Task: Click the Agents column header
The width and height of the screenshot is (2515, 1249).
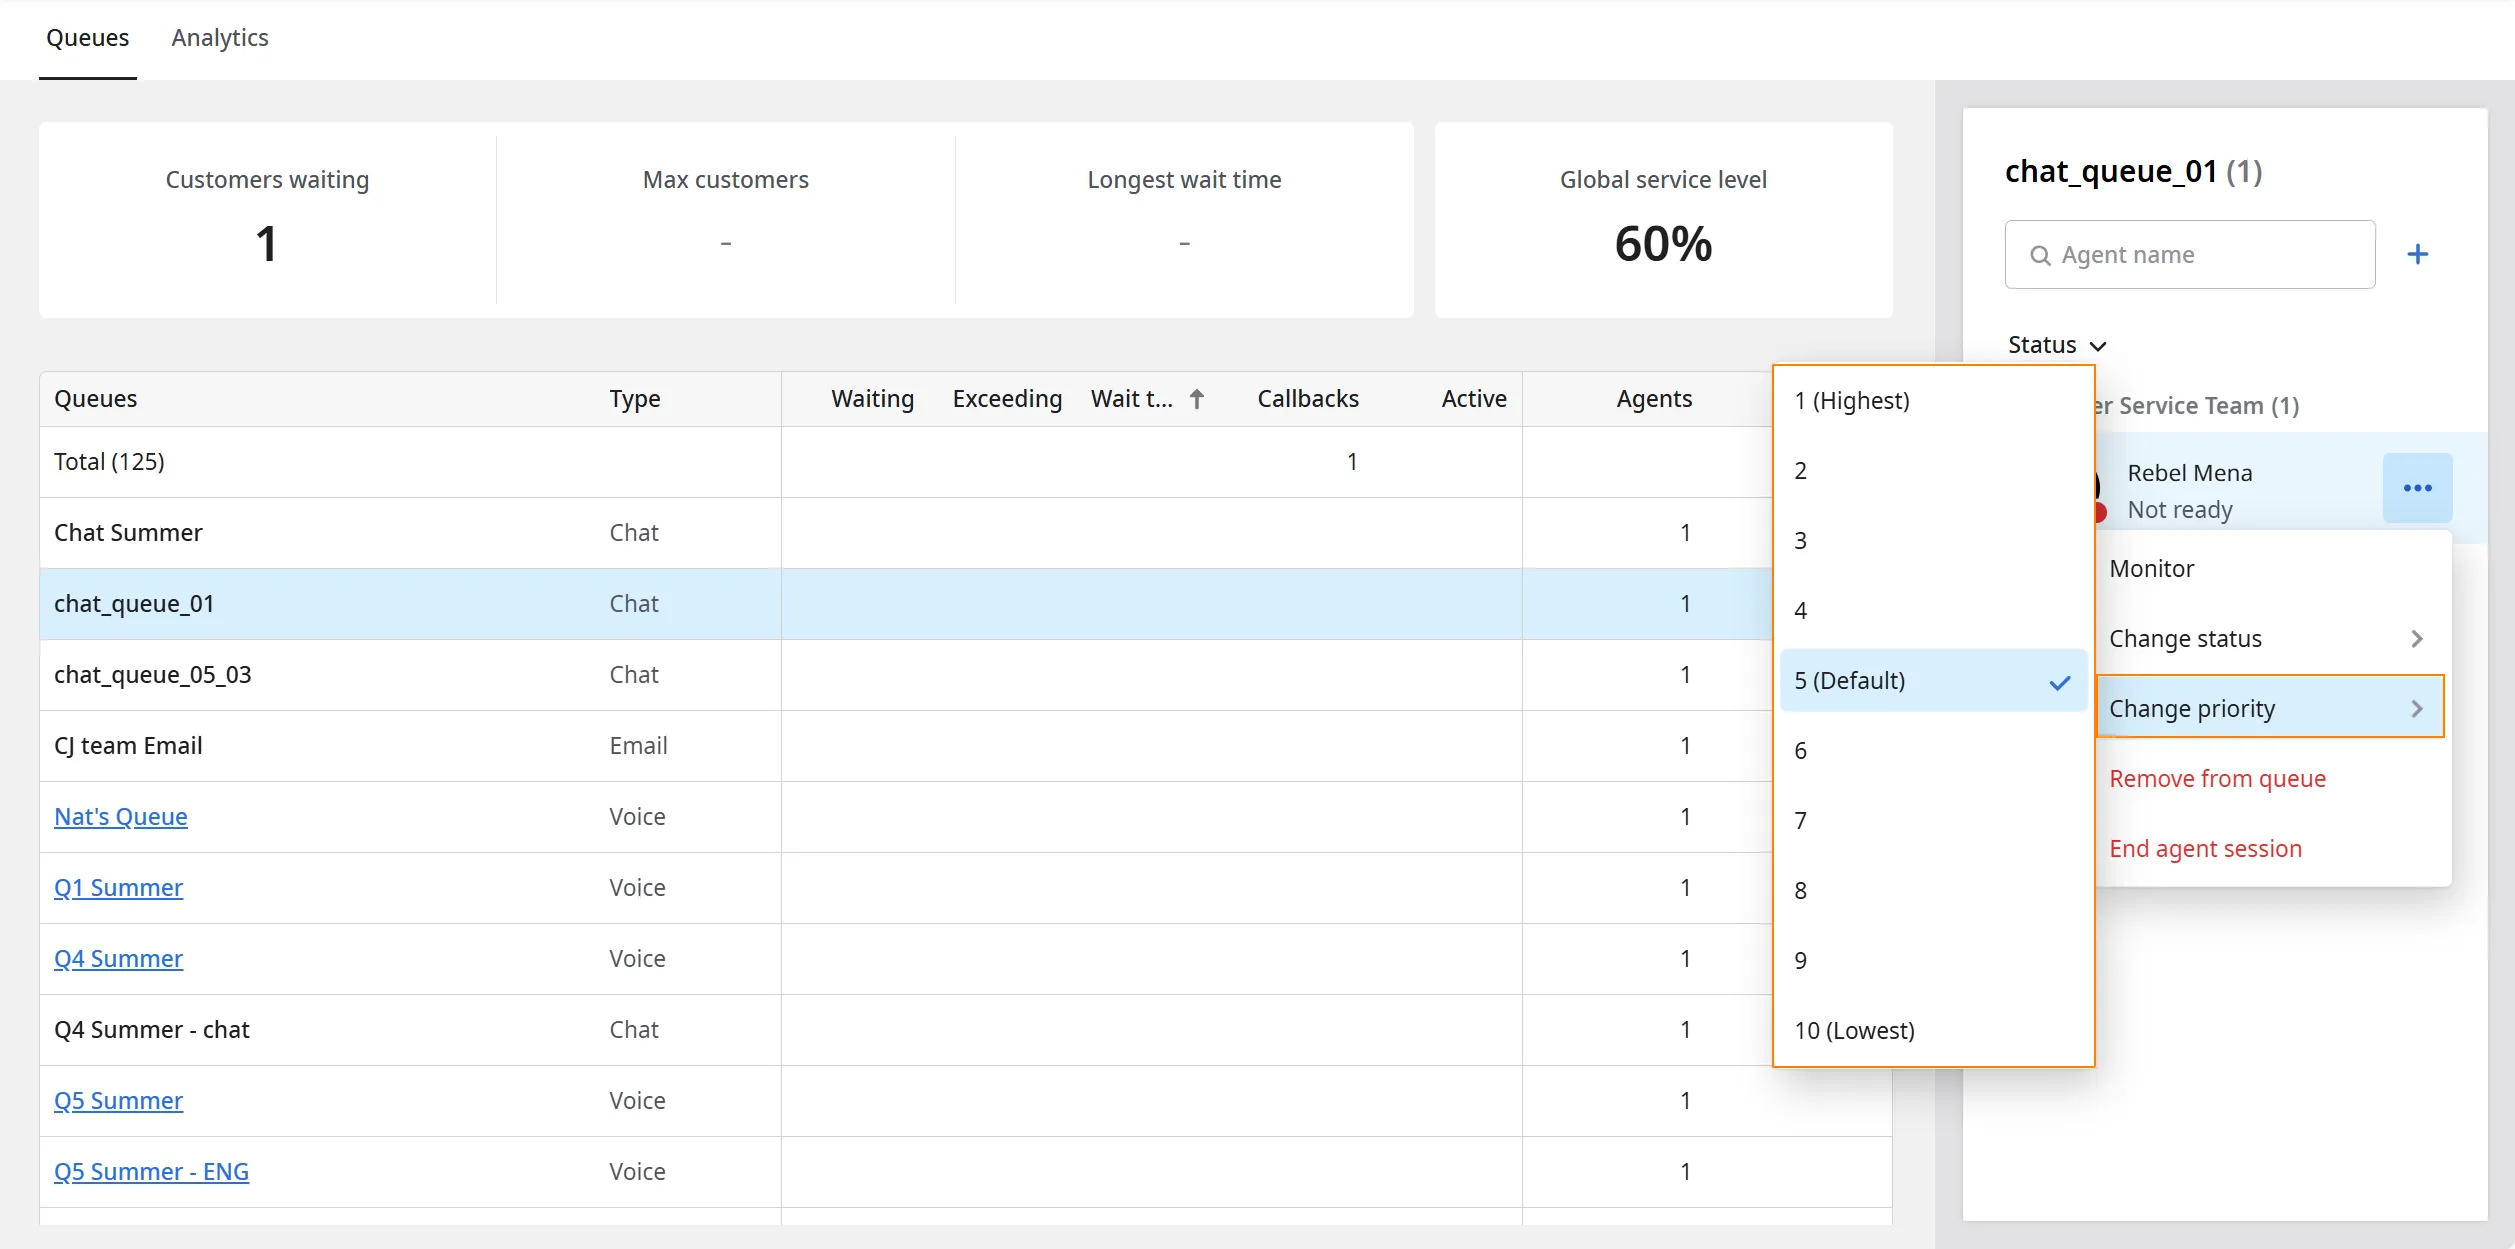Action: [x=1654, y=399]
